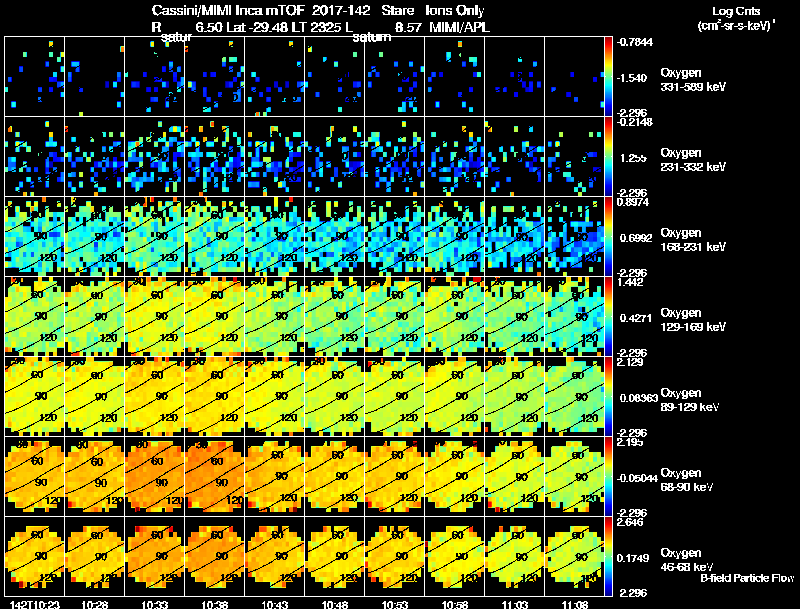Select the Oxygen 46-68 keV panel at 10:53
The width and height of the screenshot is (800, 609).
point(394,556)
